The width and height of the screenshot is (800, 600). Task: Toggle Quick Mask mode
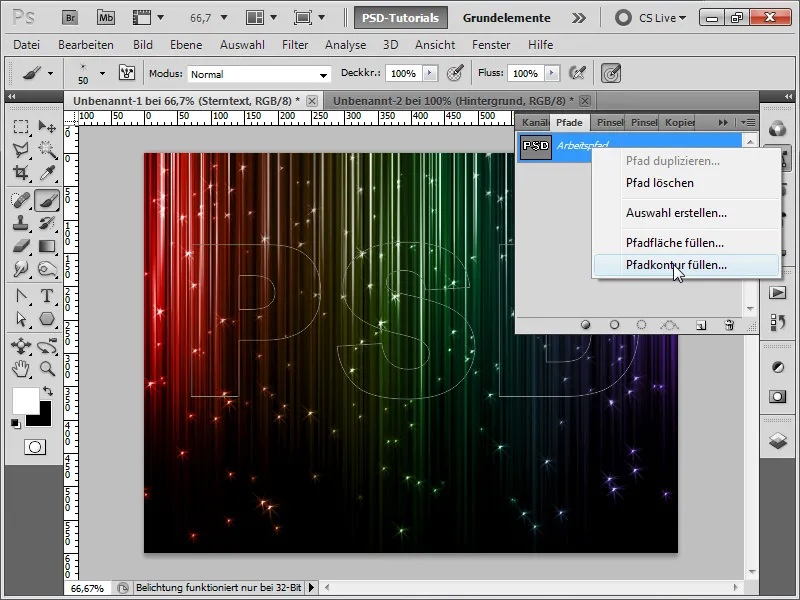tap(35, 447)
